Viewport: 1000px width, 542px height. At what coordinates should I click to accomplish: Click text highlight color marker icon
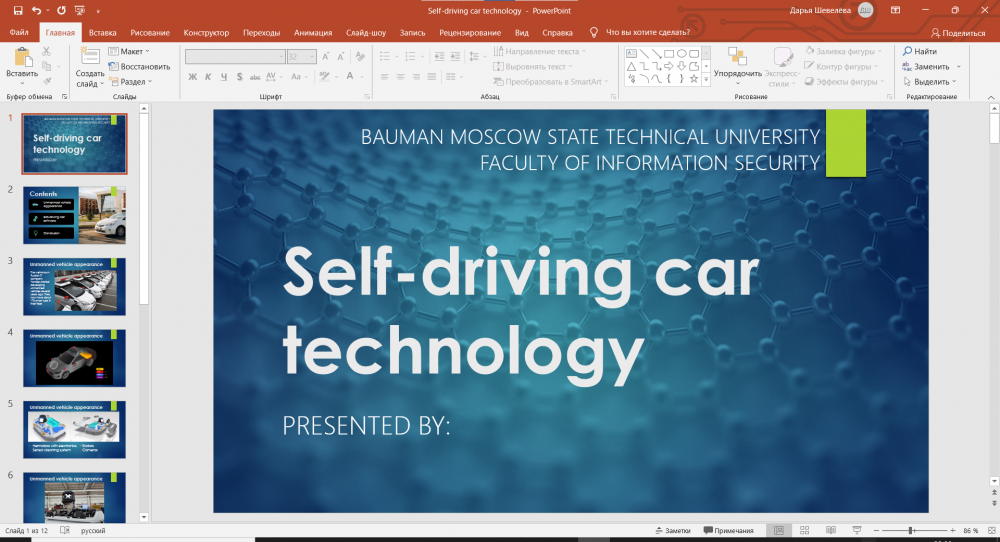click(x=324, y=77)
